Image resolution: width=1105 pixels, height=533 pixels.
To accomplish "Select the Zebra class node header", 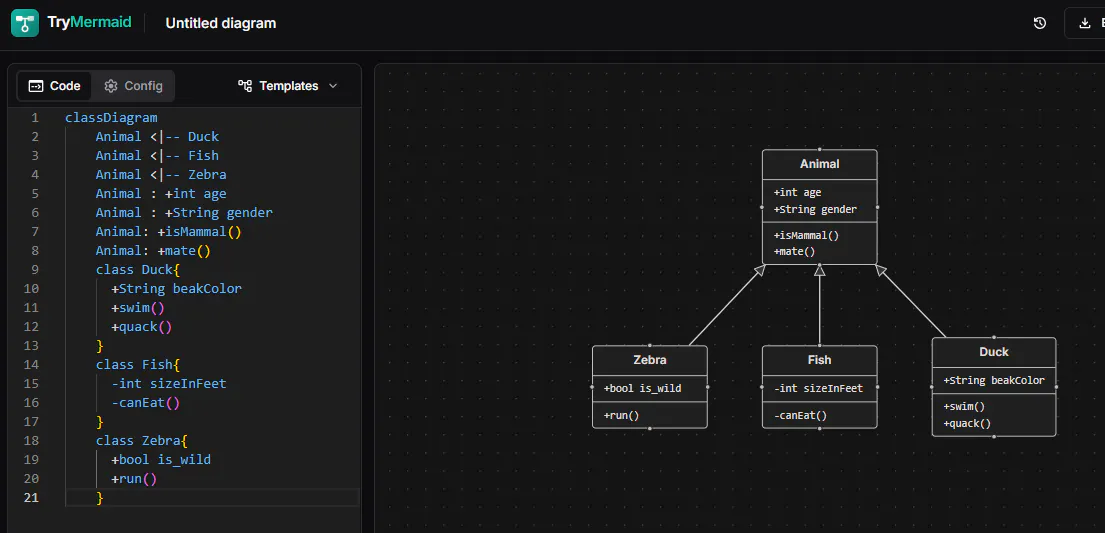I will click(650, 360).
